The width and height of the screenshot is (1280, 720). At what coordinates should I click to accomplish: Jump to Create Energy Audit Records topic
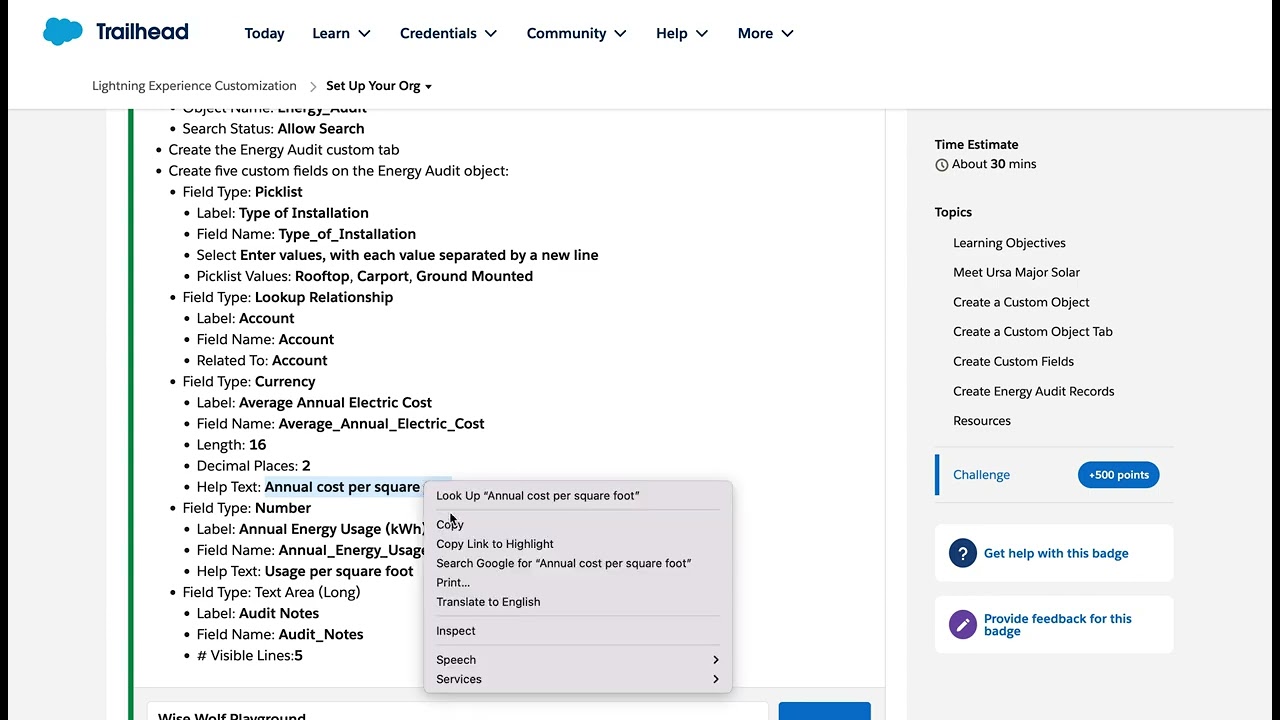tap(1033, 391)
